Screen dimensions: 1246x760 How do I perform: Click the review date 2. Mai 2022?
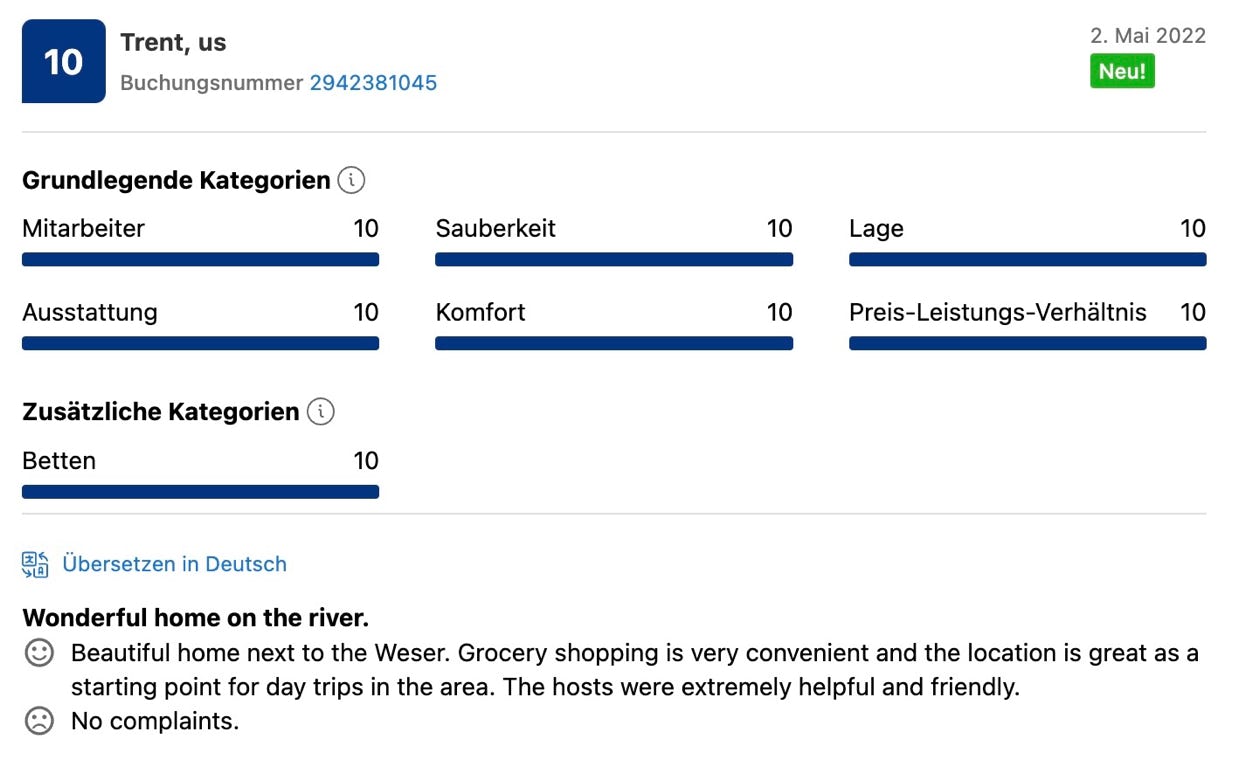point(1148,36)
